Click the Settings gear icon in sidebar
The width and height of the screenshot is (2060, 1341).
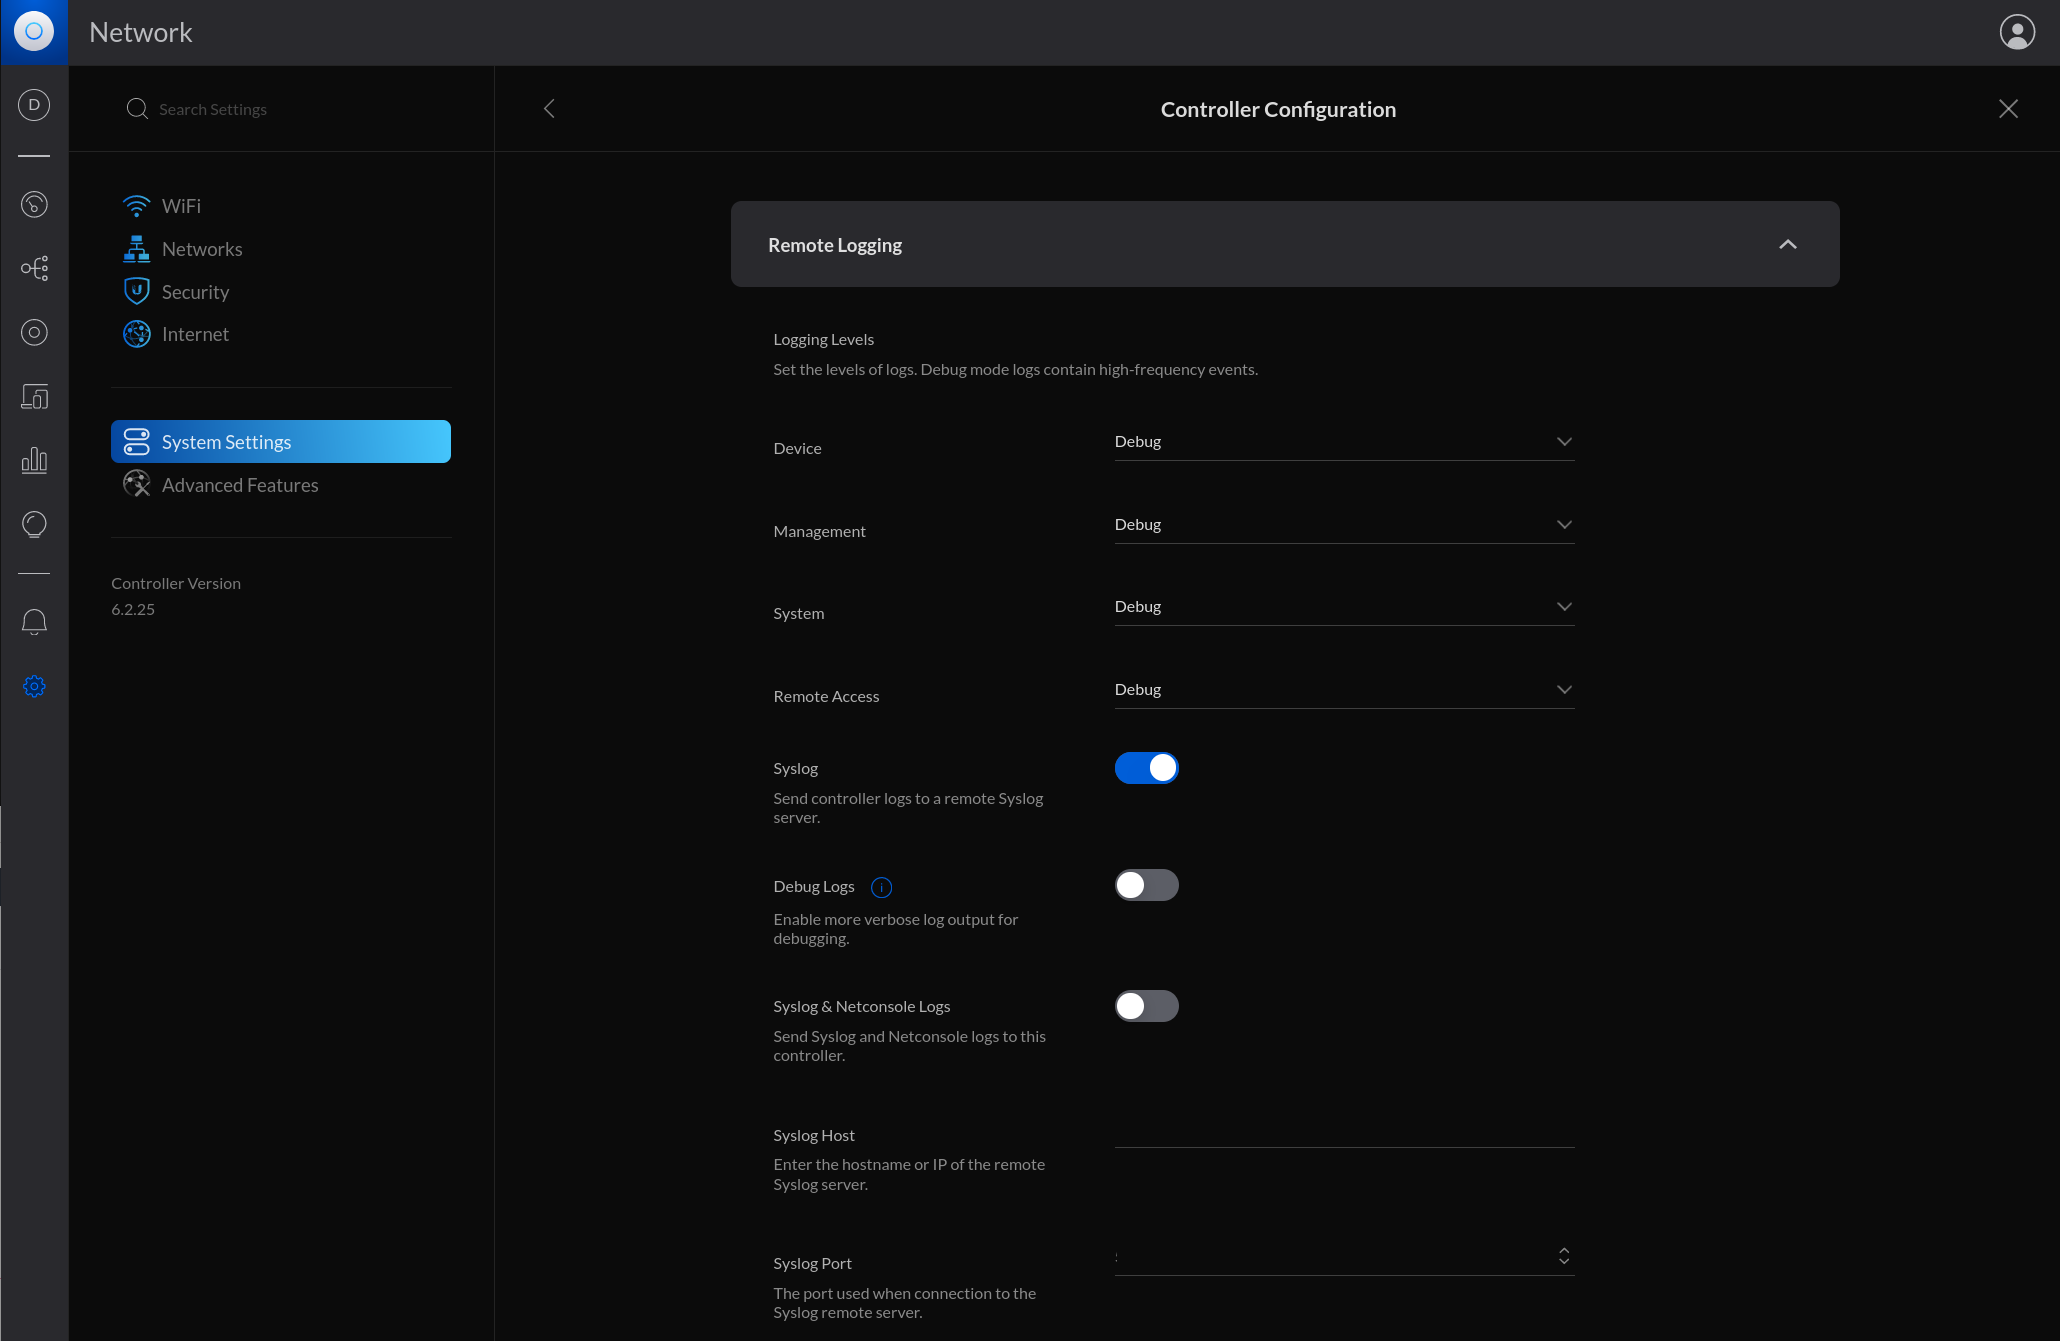coord(34,686)
